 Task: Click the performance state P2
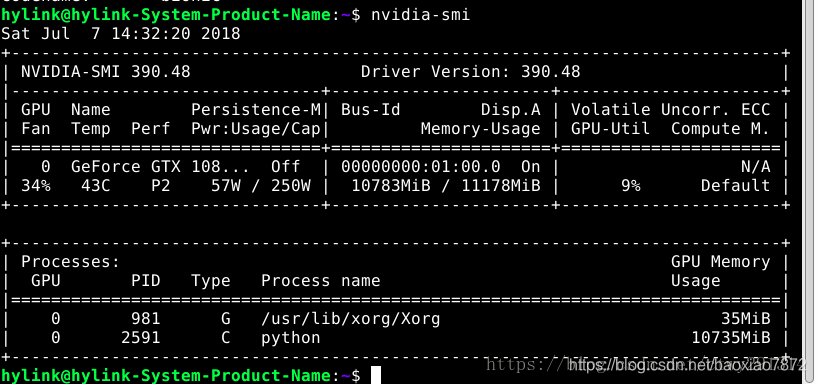(x=161, y=185)
